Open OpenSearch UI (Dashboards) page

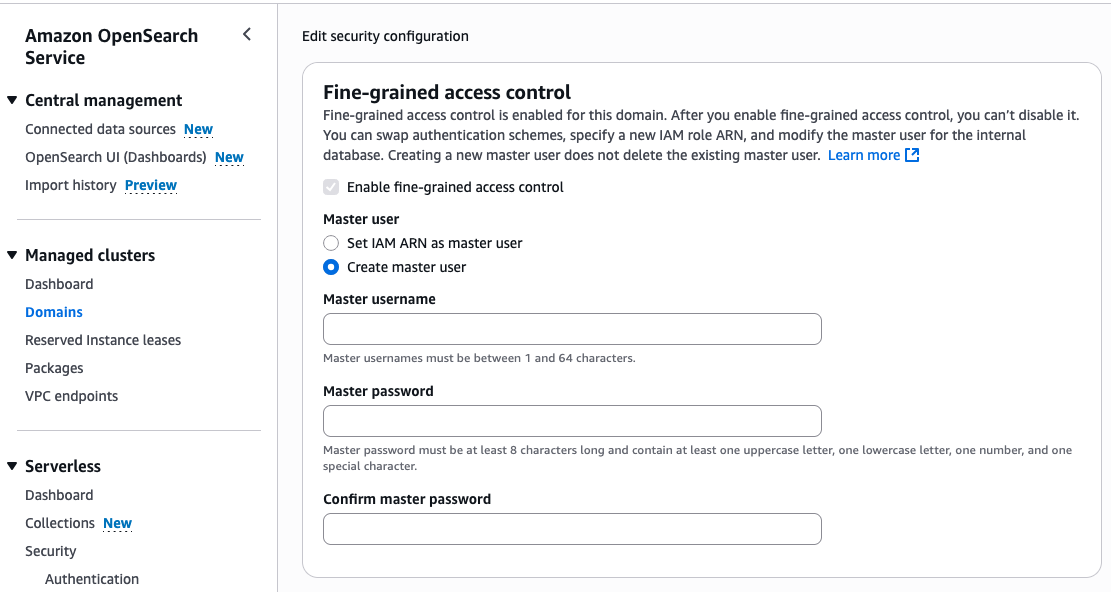(x=115, y=157)
